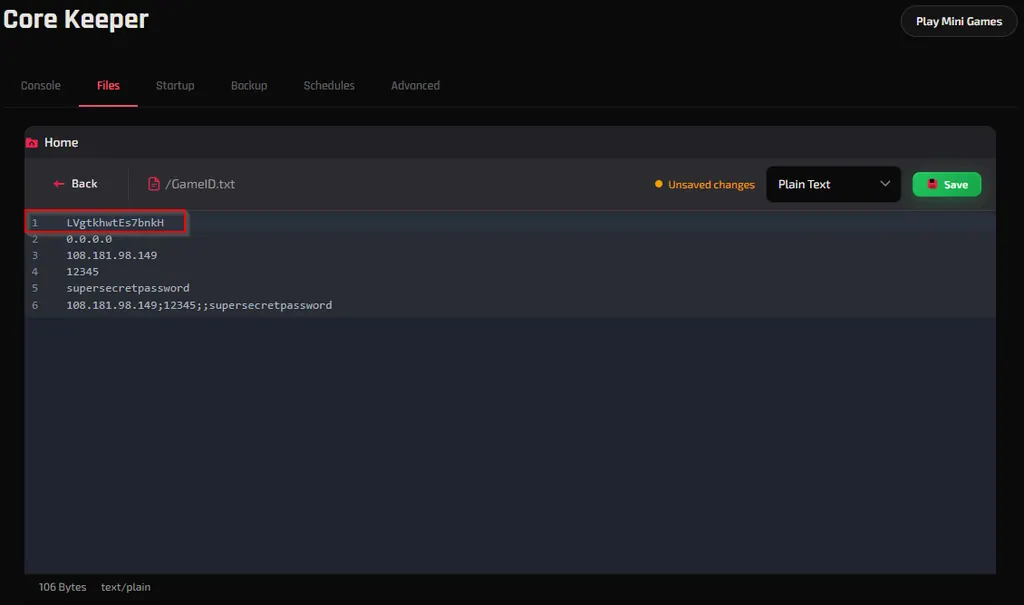Click the chevron on Plain Text dropdown
1024x605 pixels.
tap(885, 184)
